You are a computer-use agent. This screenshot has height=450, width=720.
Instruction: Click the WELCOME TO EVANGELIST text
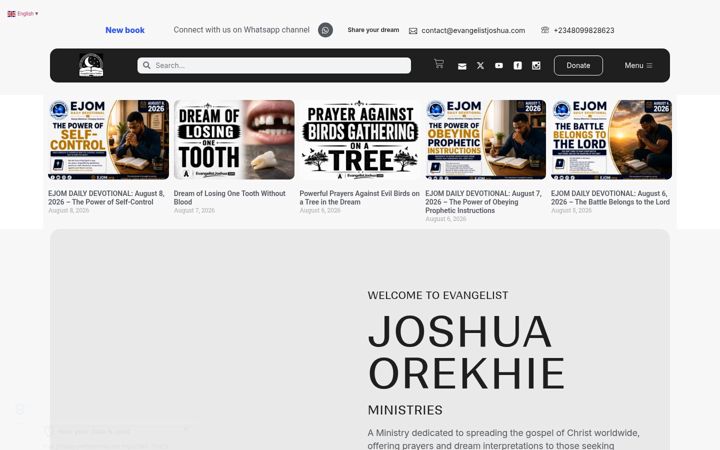pos(438,295)
